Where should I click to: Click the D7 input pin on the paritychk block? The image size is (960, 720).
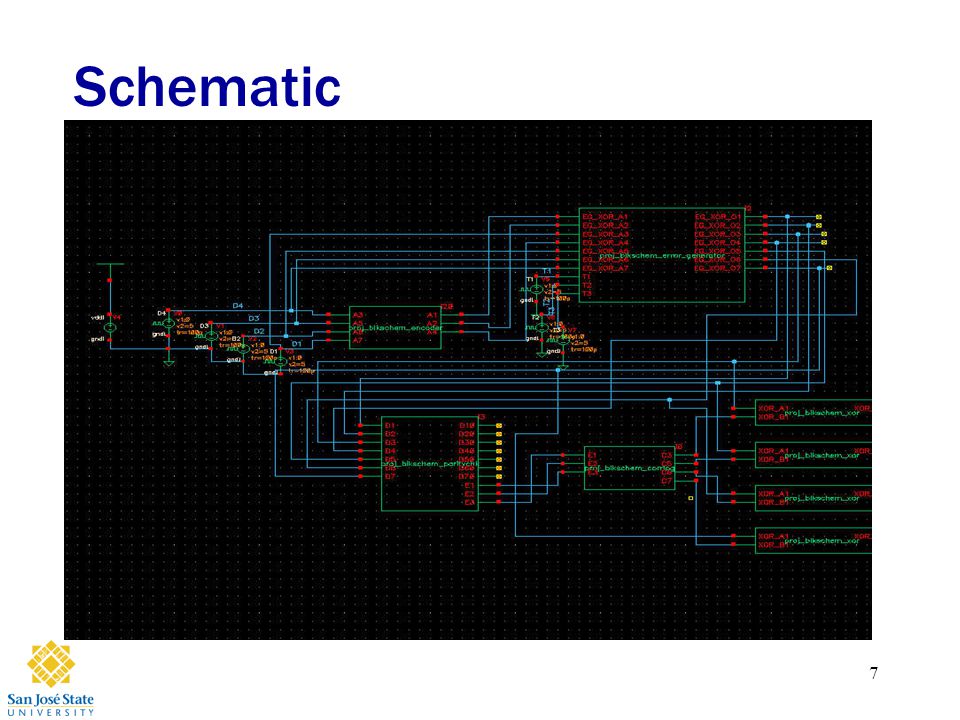[x=391, y=476]
